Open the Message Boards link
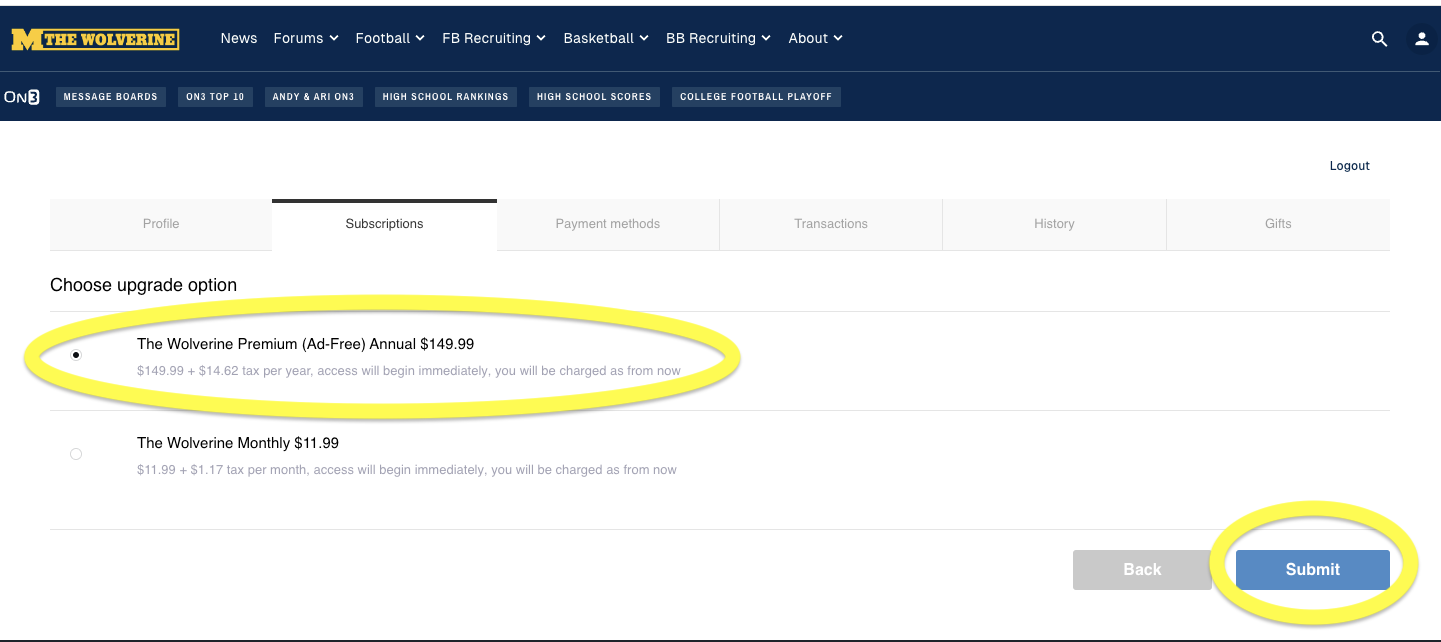The image size is (1441, 642). [110, 97]
